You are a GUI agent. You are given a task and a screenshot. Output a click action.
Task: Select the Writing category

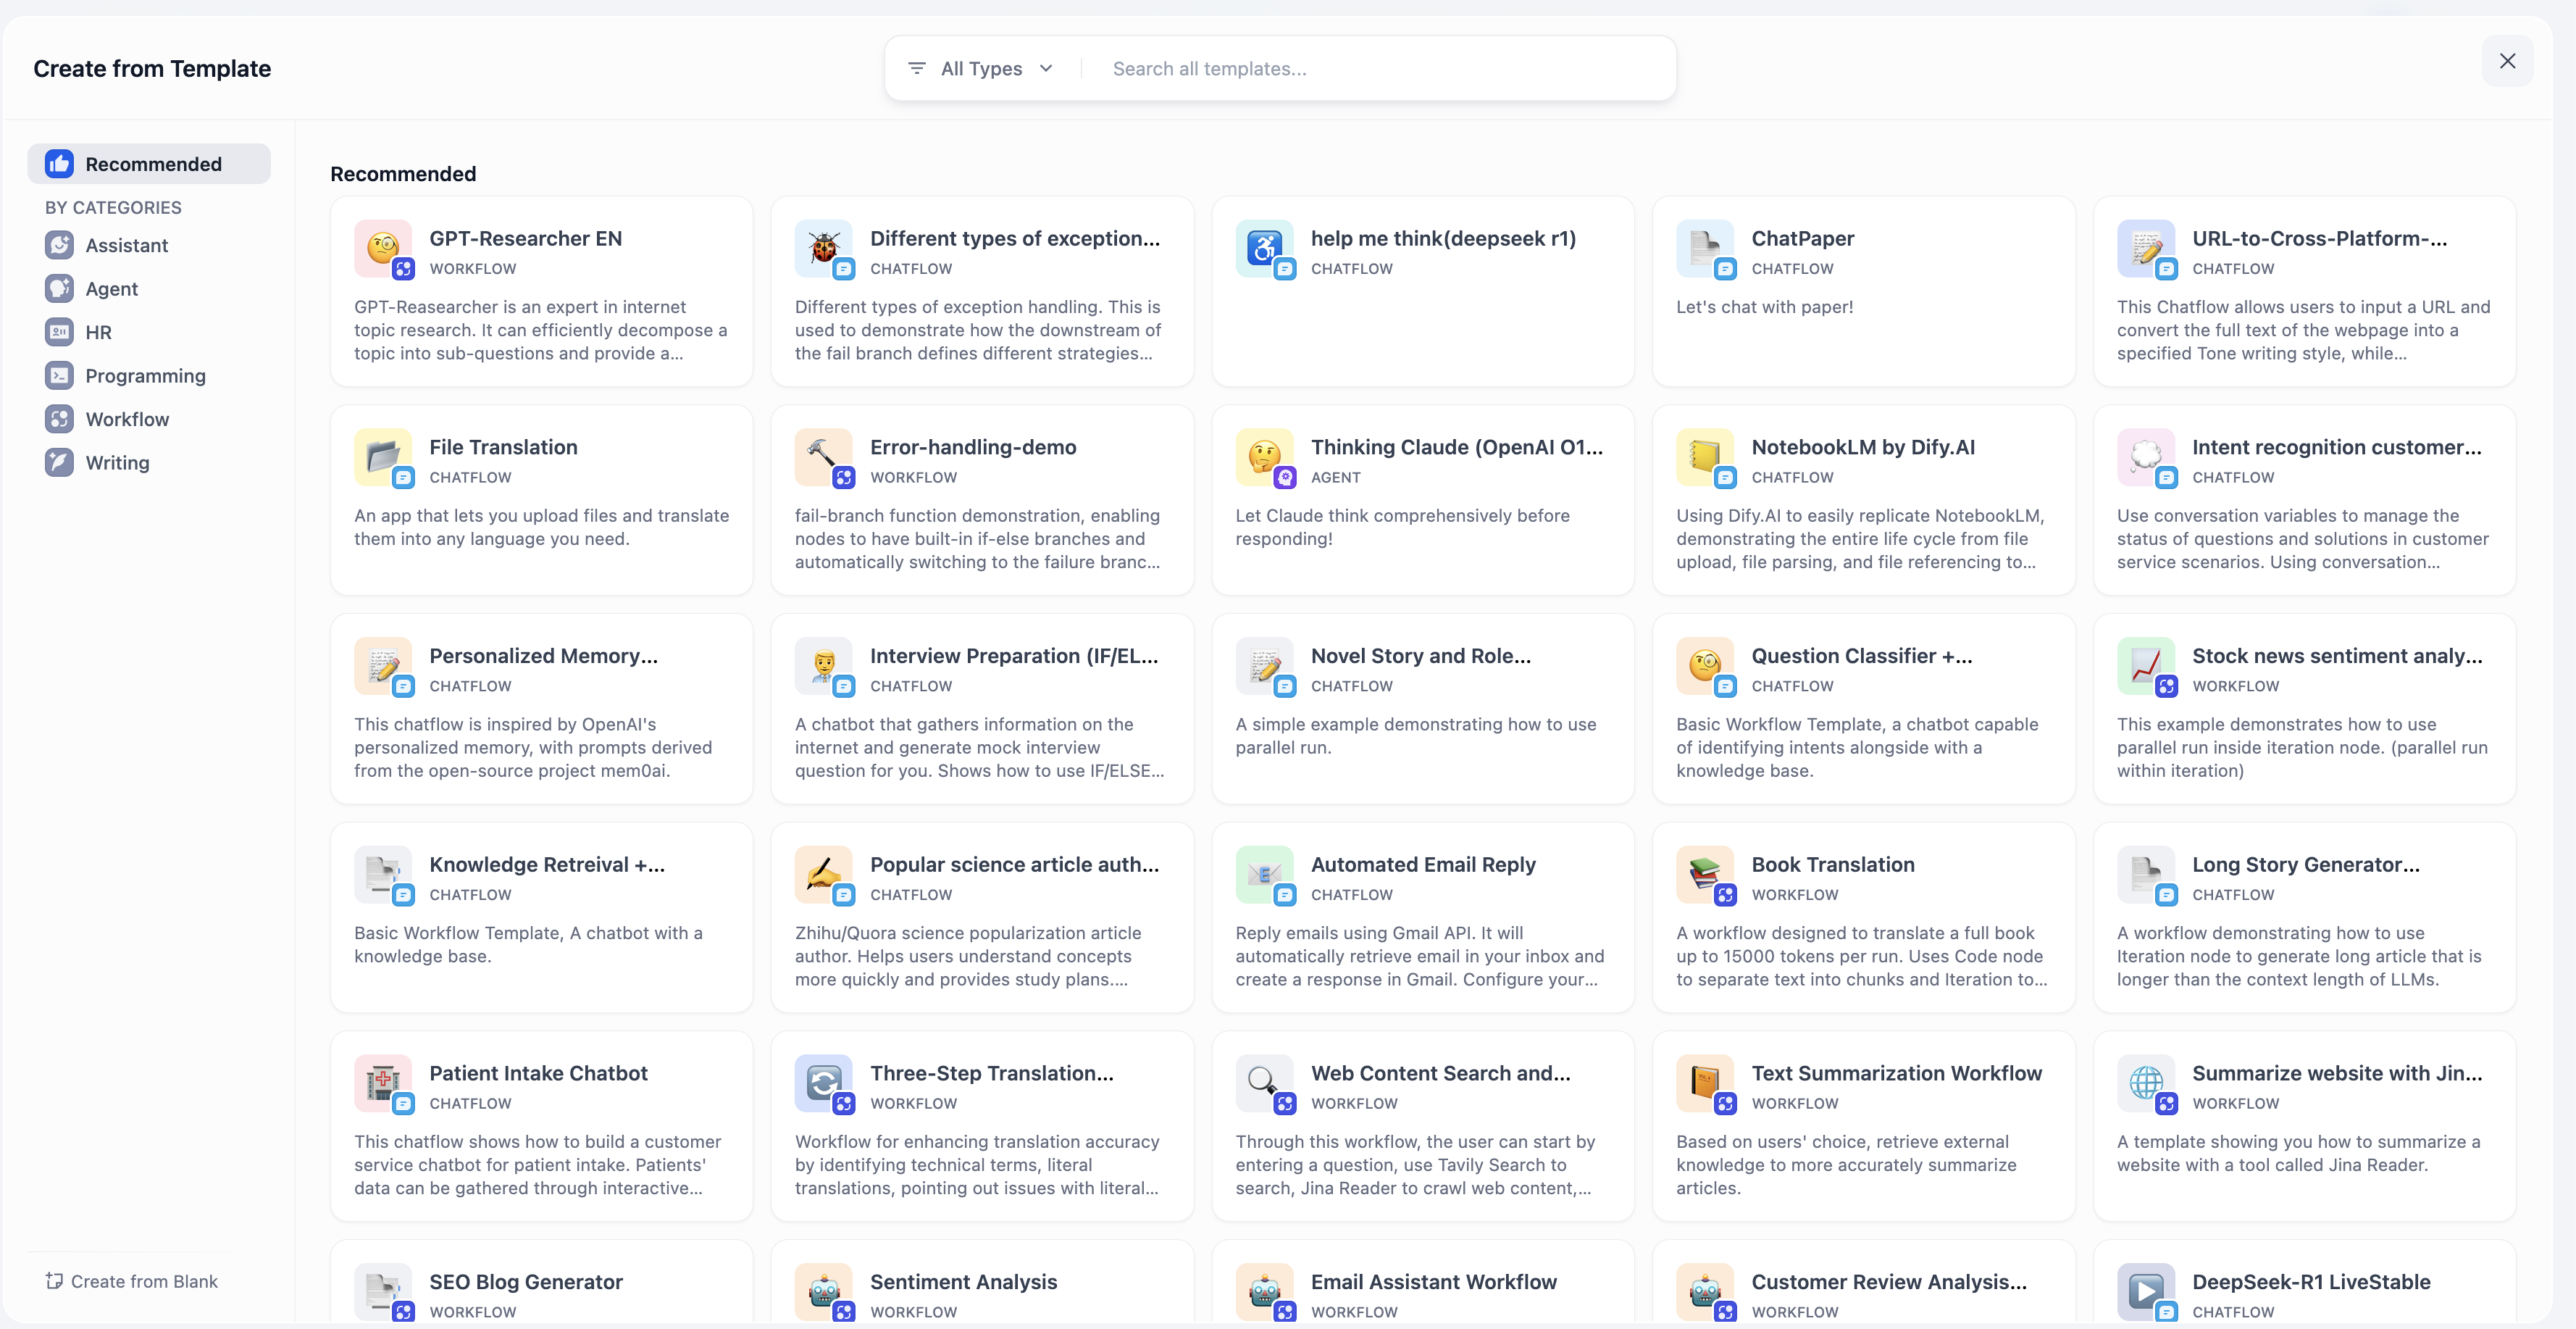(x=149, y=463)
